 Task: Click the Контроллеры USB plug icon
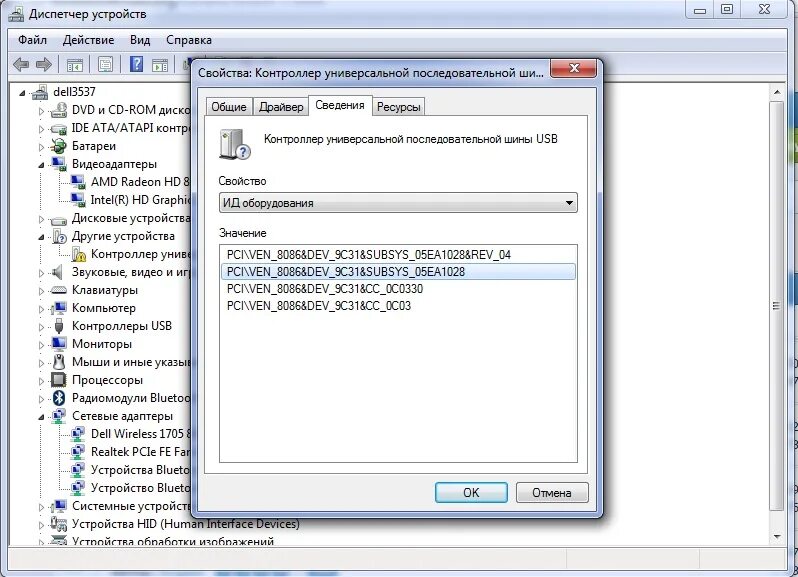[x=59, y=326]
